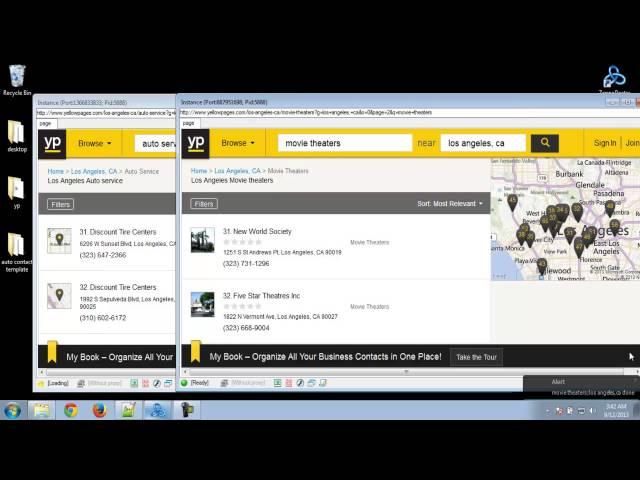The height and width of the screenshot is (480, 640).
Task: Click New World Society listing thumbnail
Action: tap(202, 240)
